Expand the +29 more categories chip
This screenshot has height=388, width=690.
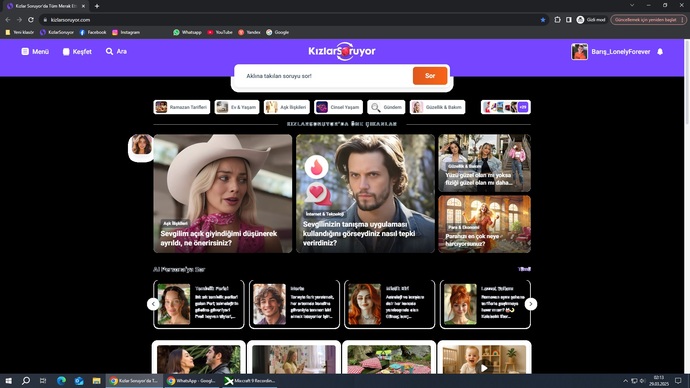506,107
